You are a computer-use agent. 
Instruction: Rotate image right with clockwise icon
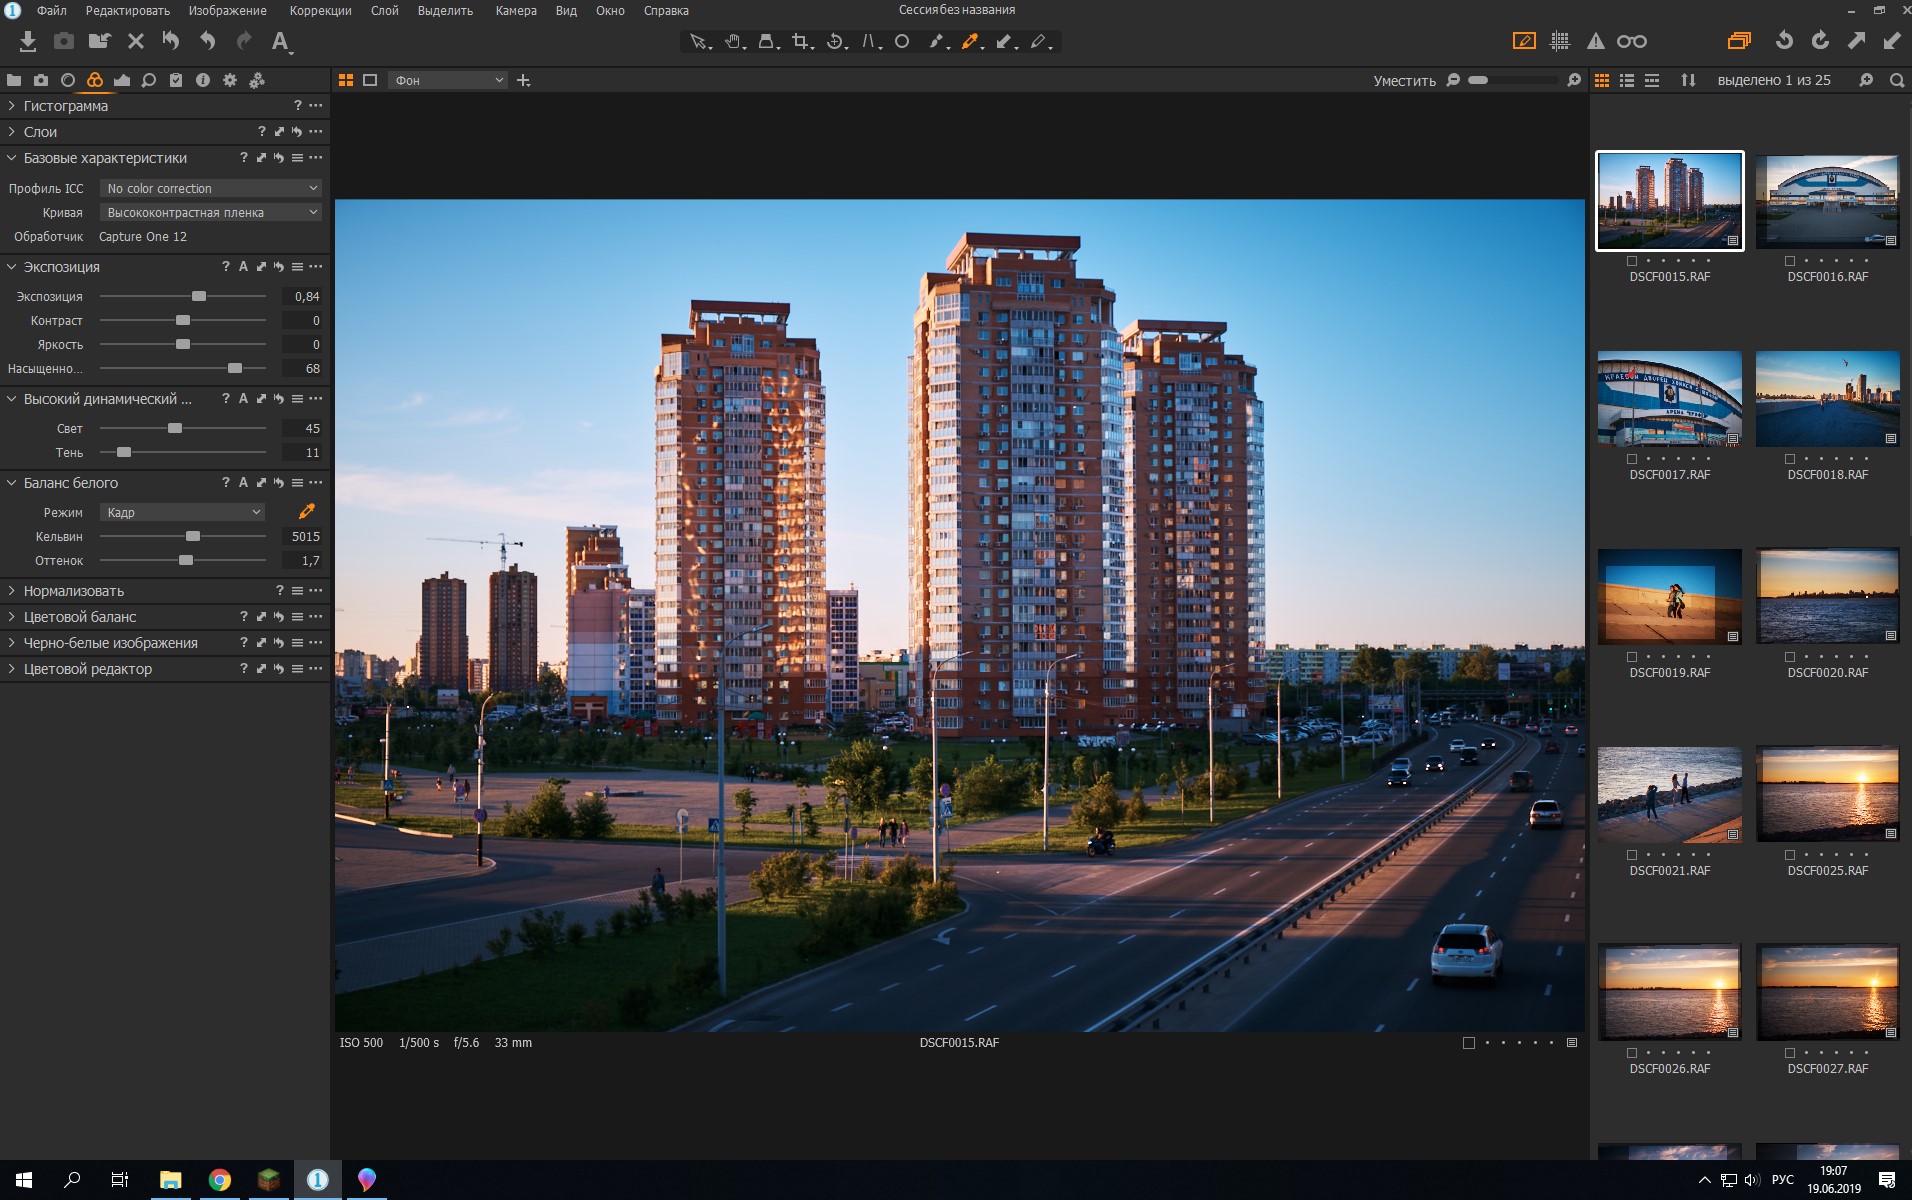1820,41
